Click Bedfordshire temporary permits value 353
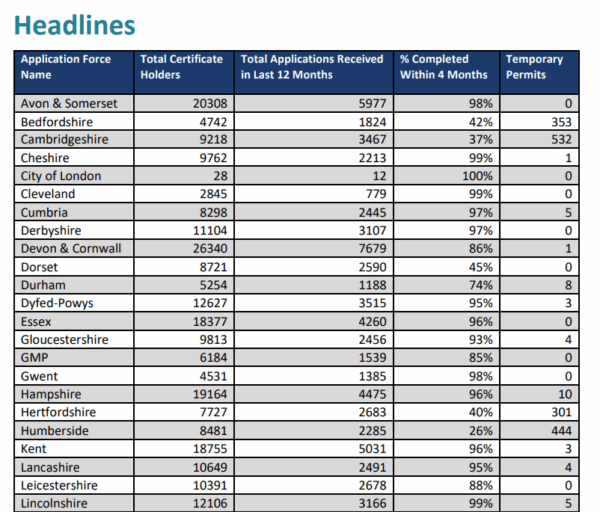The width and height of the screenshot is (600, 512). click(x=562, y=122)
